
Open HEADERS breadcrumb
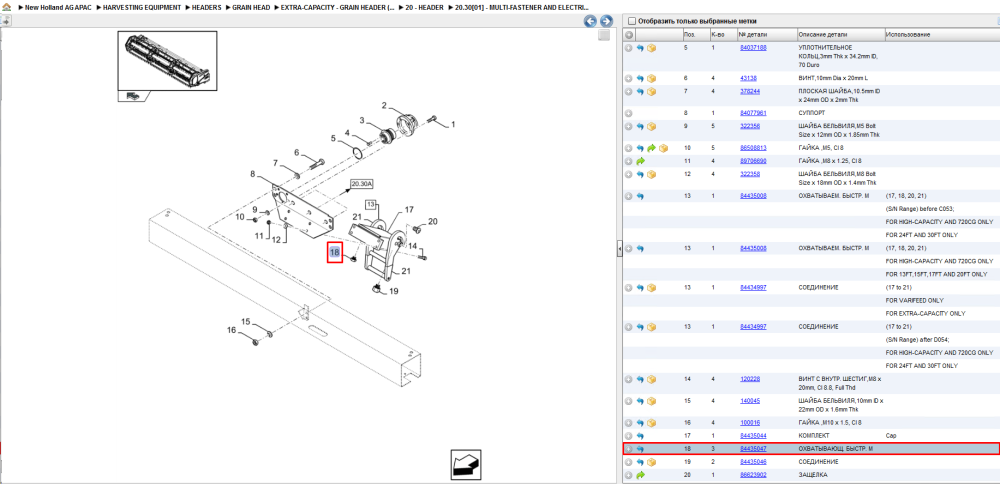[207, 7]
